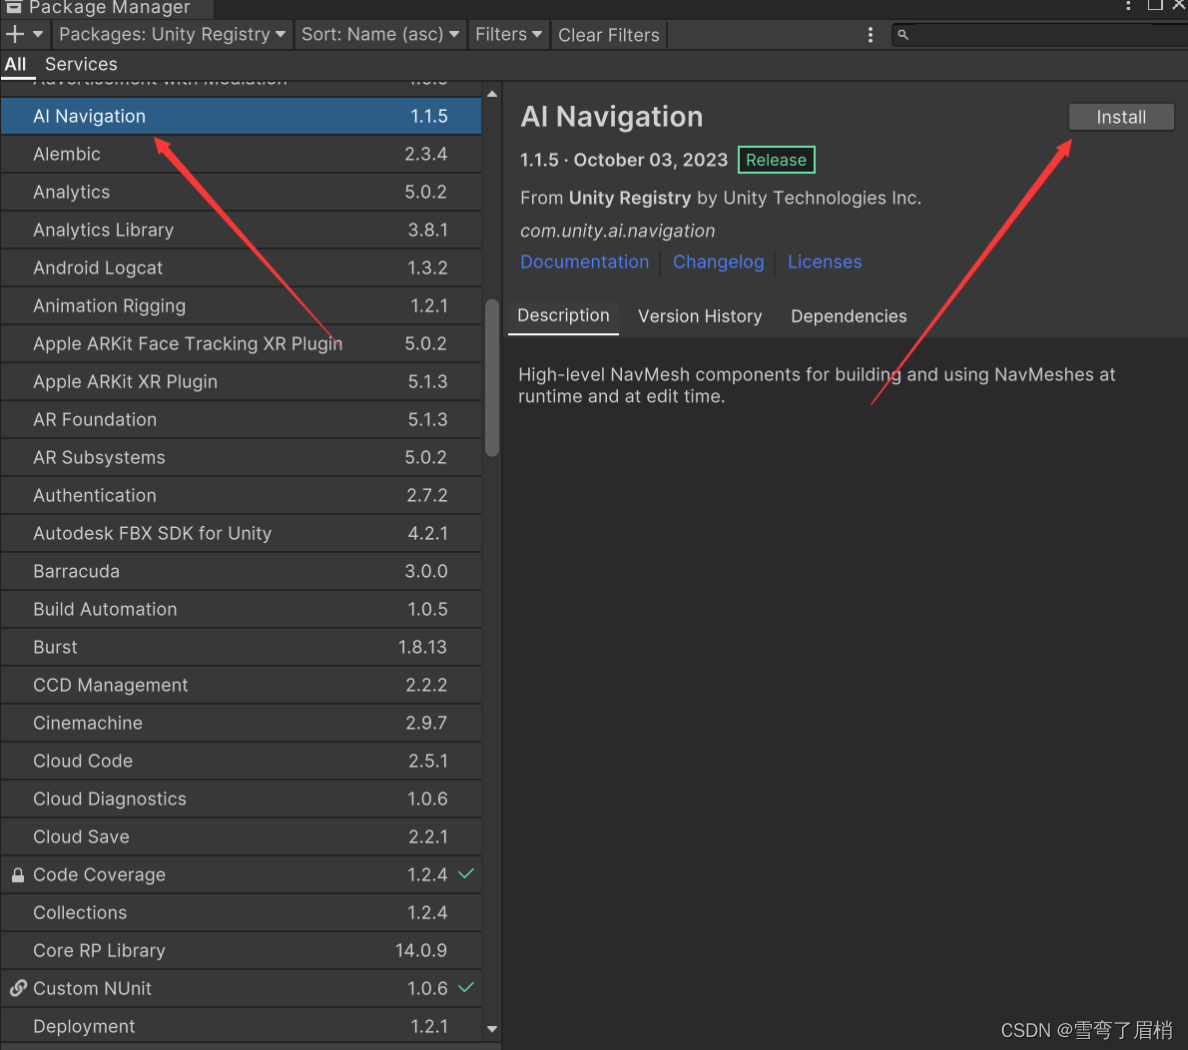Click the green Release tag
The image size is (1188, 1050).
776,160
